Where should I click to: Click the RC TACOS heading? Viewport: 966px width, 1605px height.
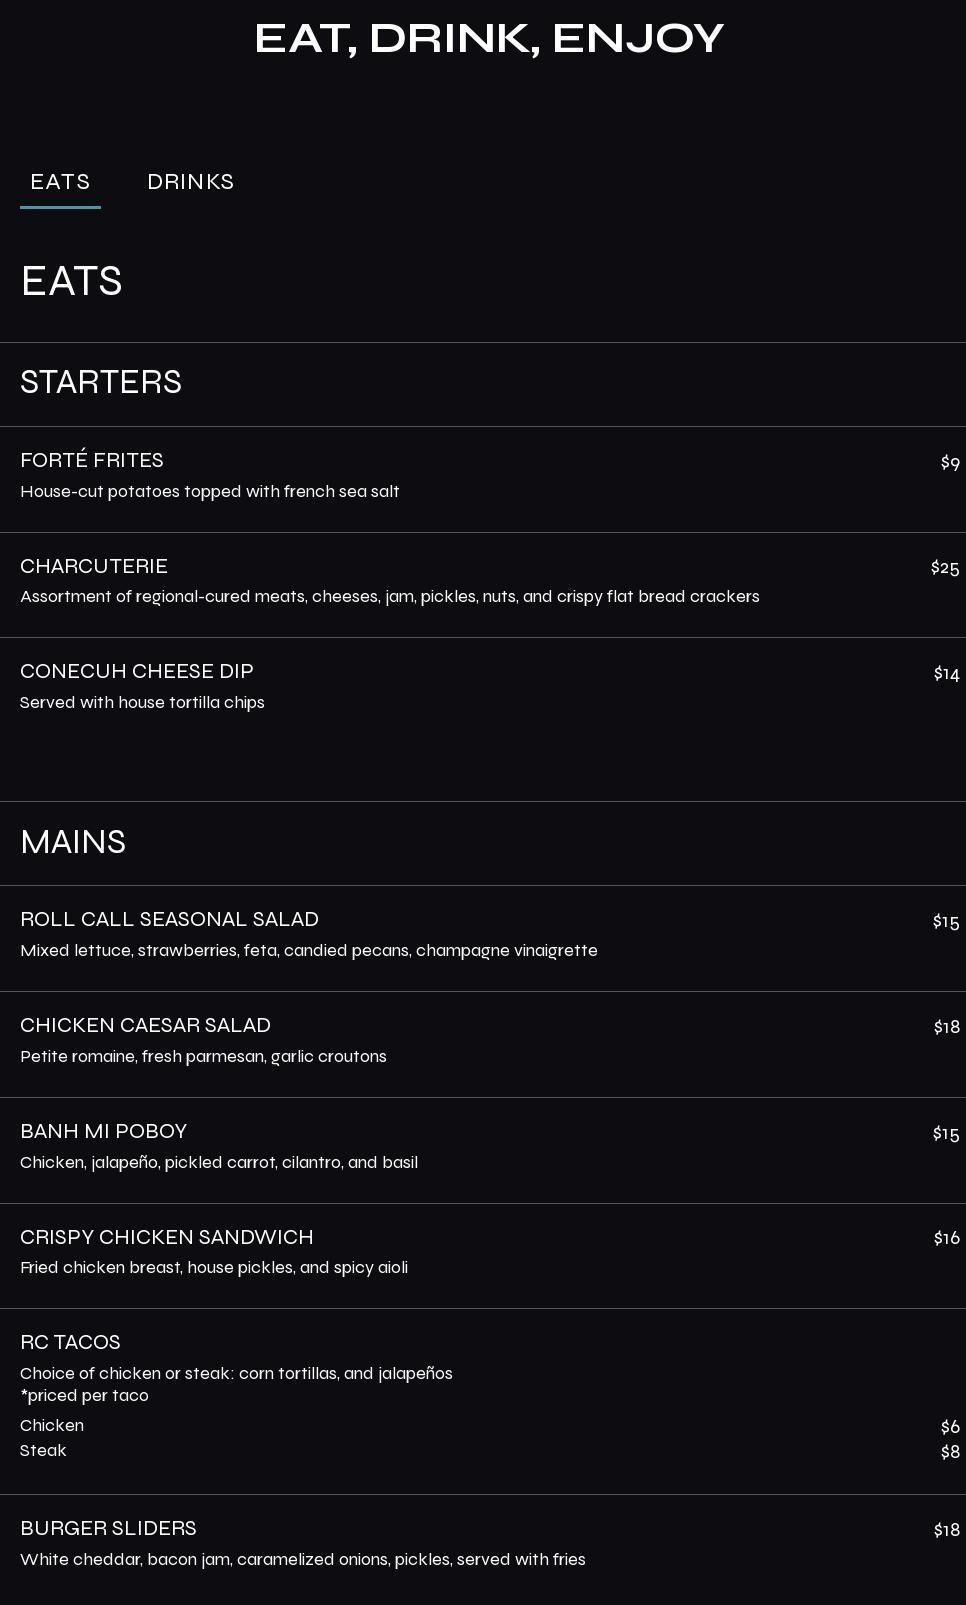[x=70, y=1342]
